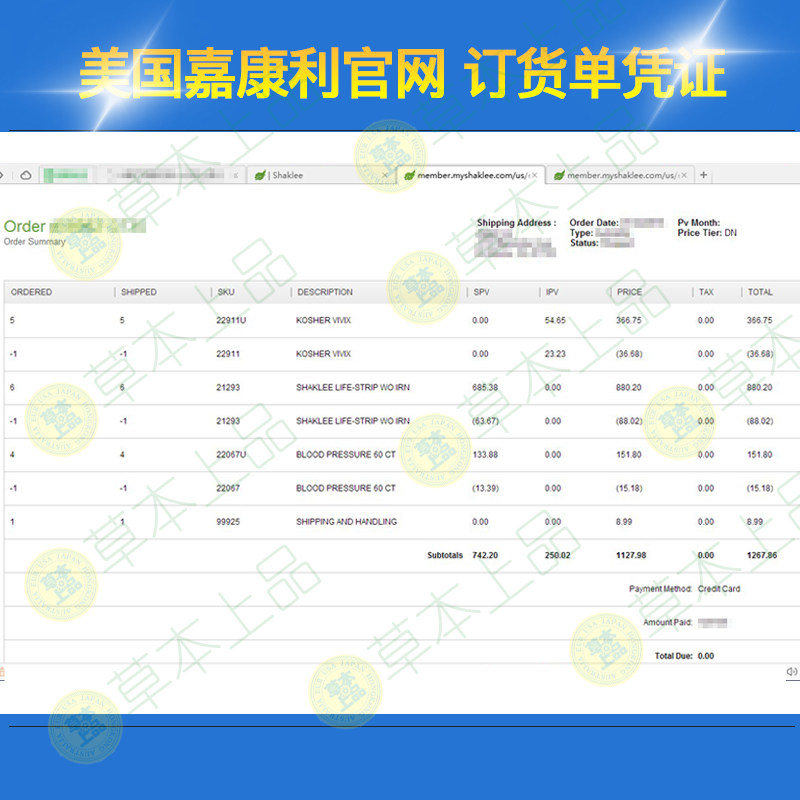Click the Order heading text

(x=24, y=226)
